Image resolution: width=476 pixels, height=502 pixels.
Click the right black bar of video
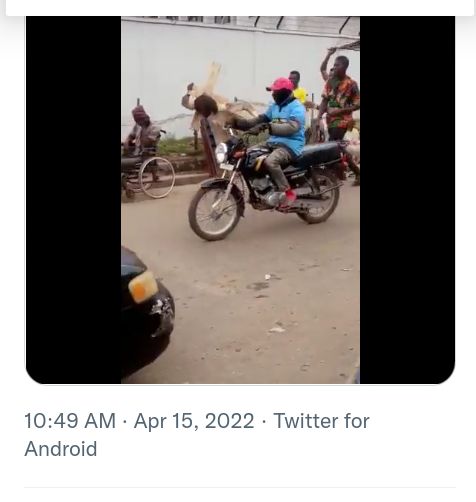tap(407, 200)
